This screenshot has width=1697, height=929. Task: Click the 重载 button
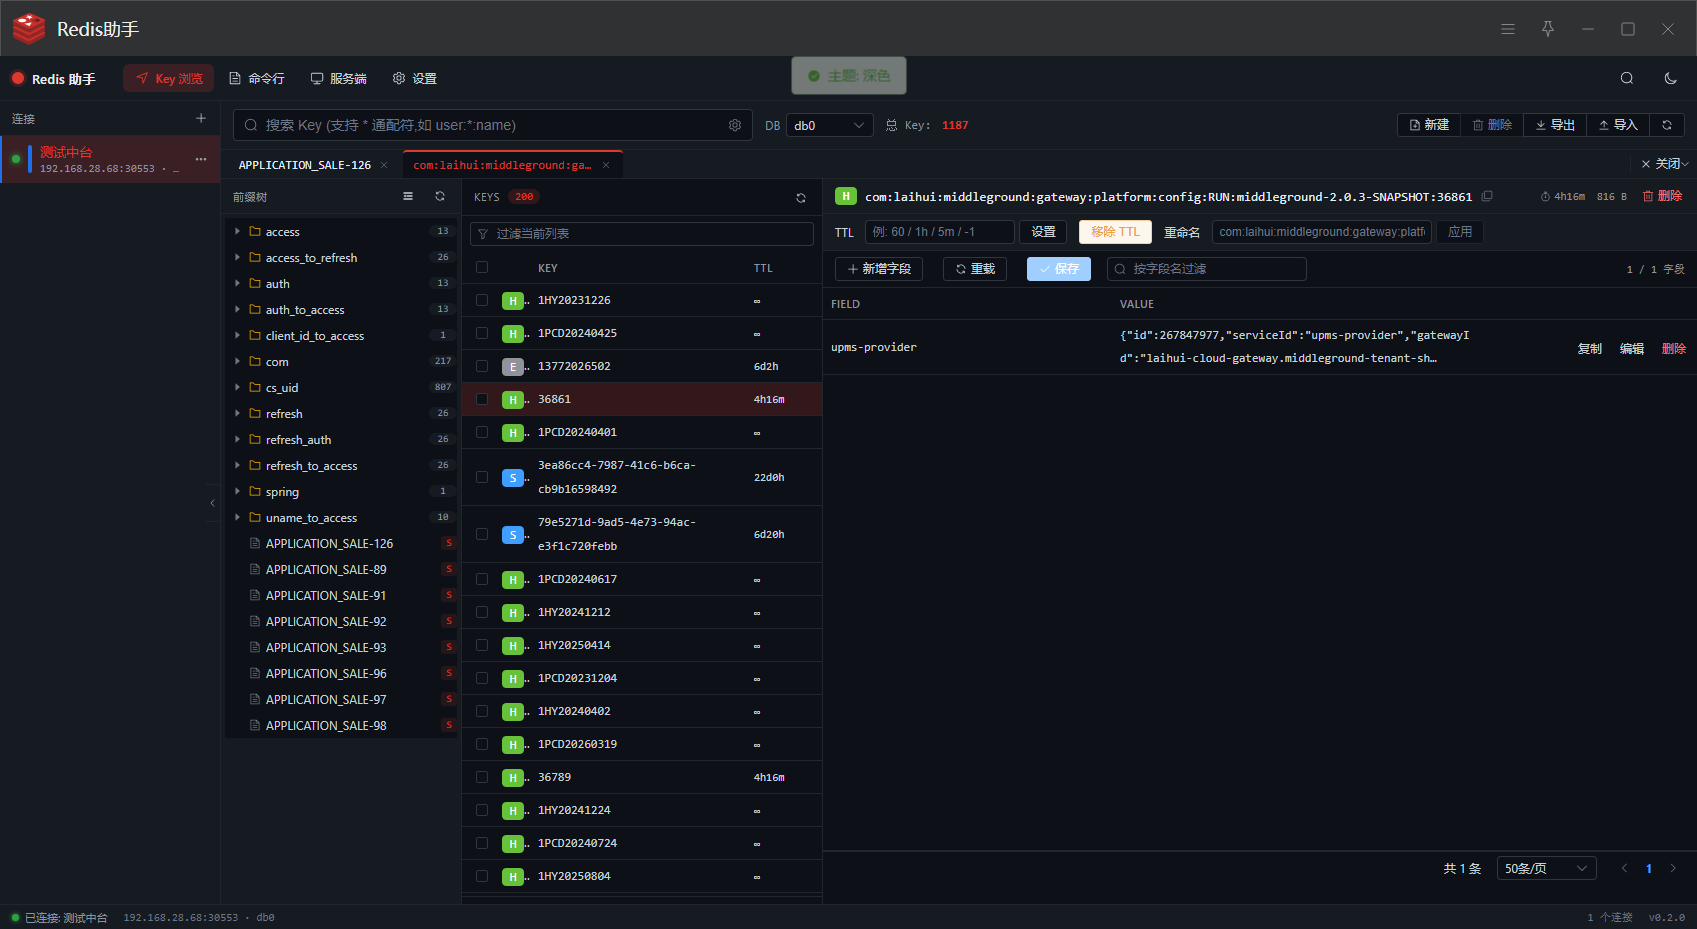975,269
